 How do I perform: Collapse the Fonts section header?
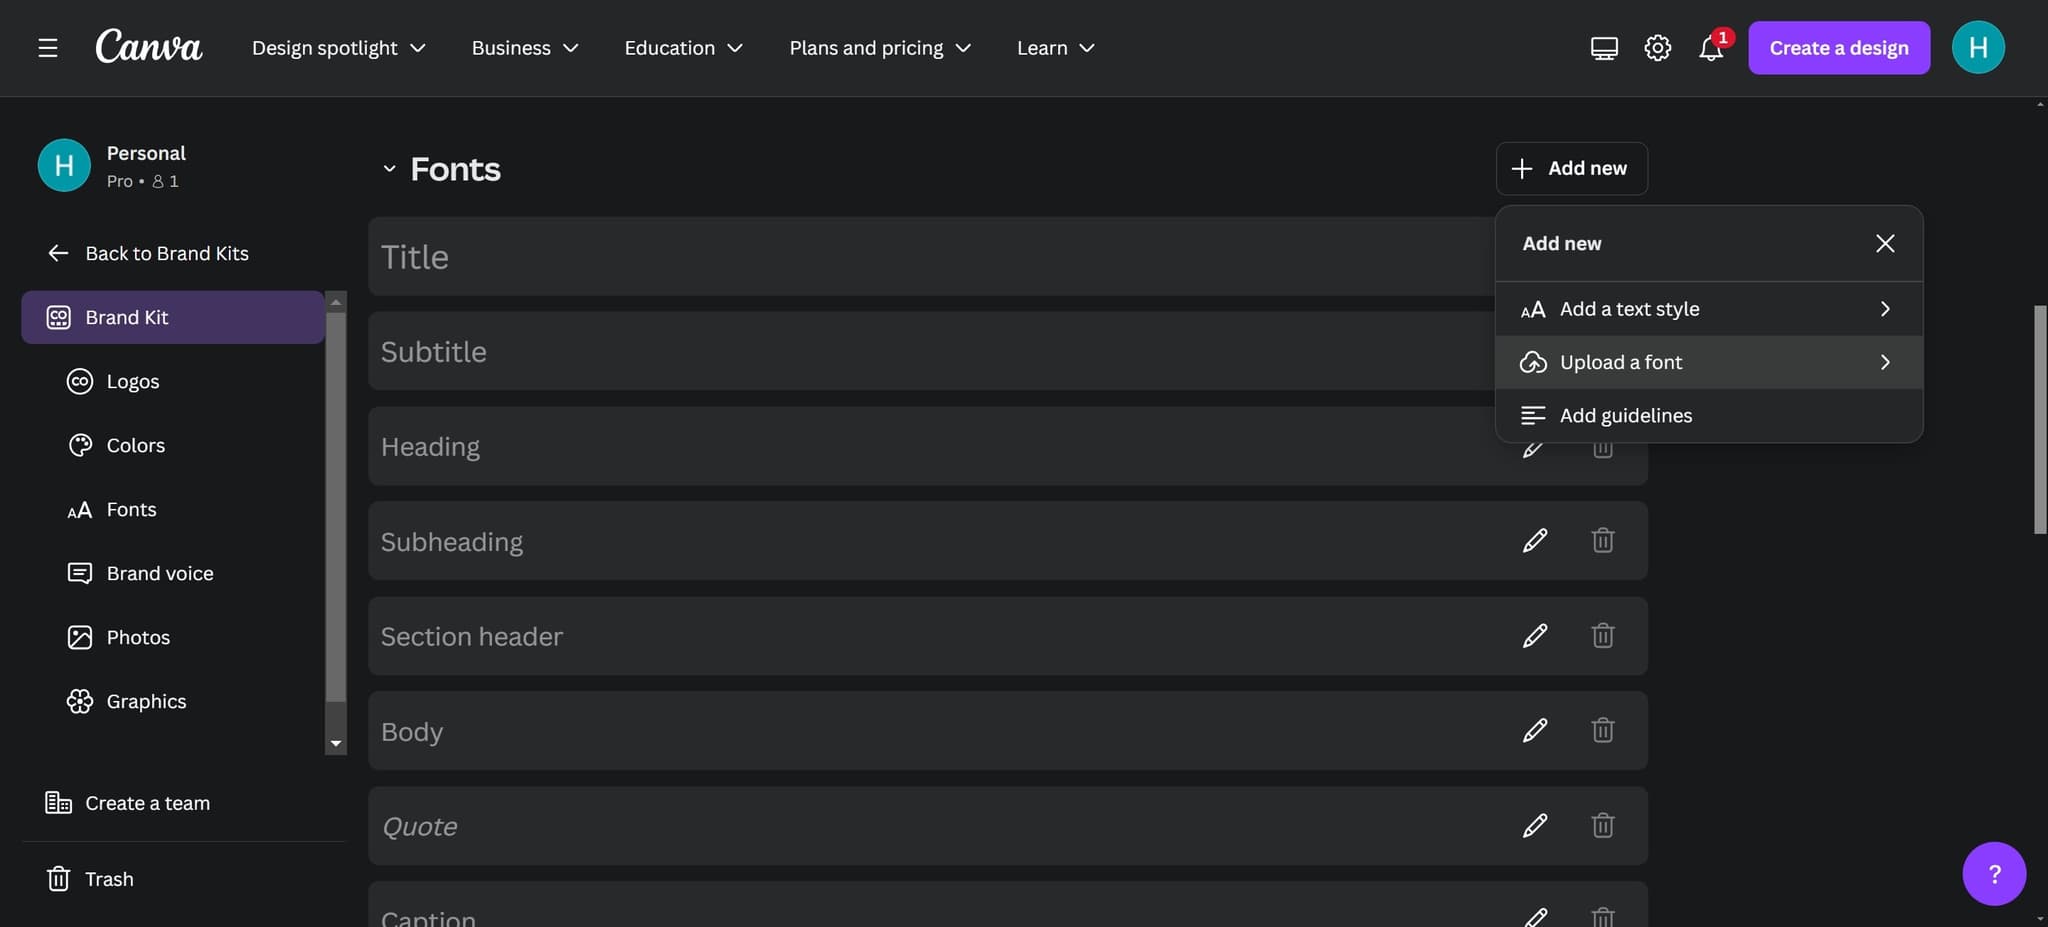coord(389,168)
